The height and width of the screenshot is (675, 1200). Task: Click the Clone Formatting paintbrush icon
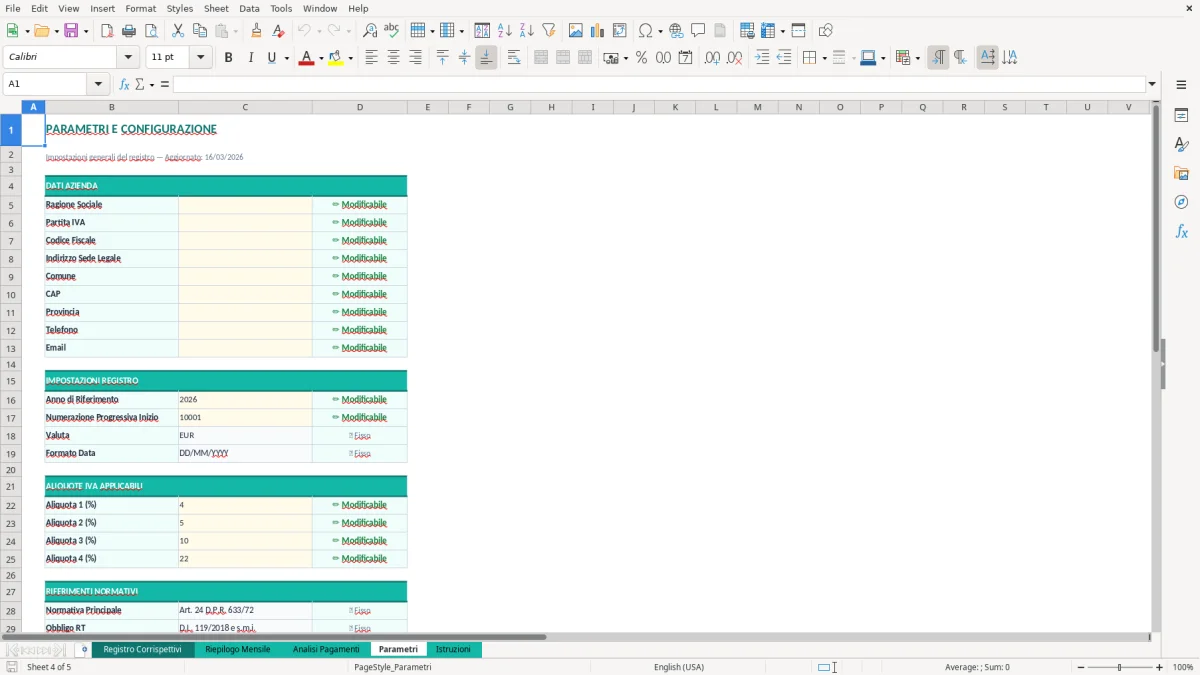tap(256, 31)
